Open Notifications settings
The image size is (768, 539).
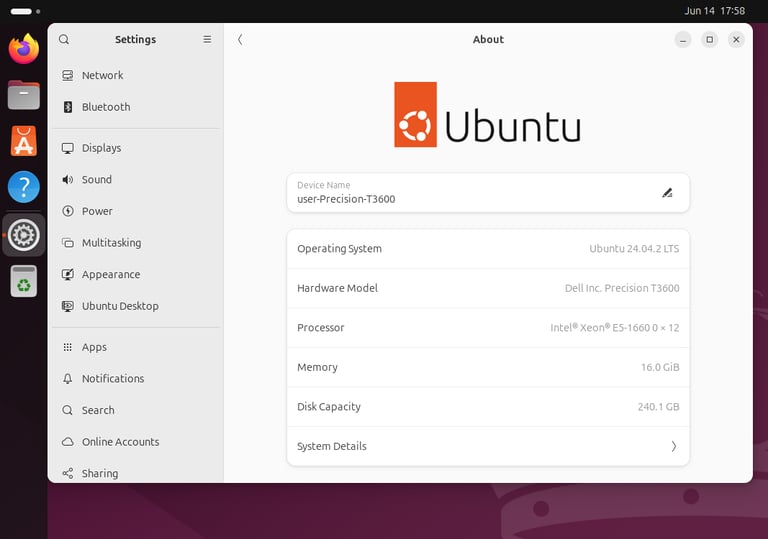(x=136, y=379)
